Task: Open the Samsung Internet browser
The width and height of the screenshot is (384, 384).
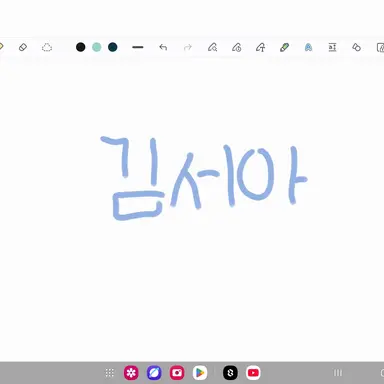Action: click(x=154, y=373)
